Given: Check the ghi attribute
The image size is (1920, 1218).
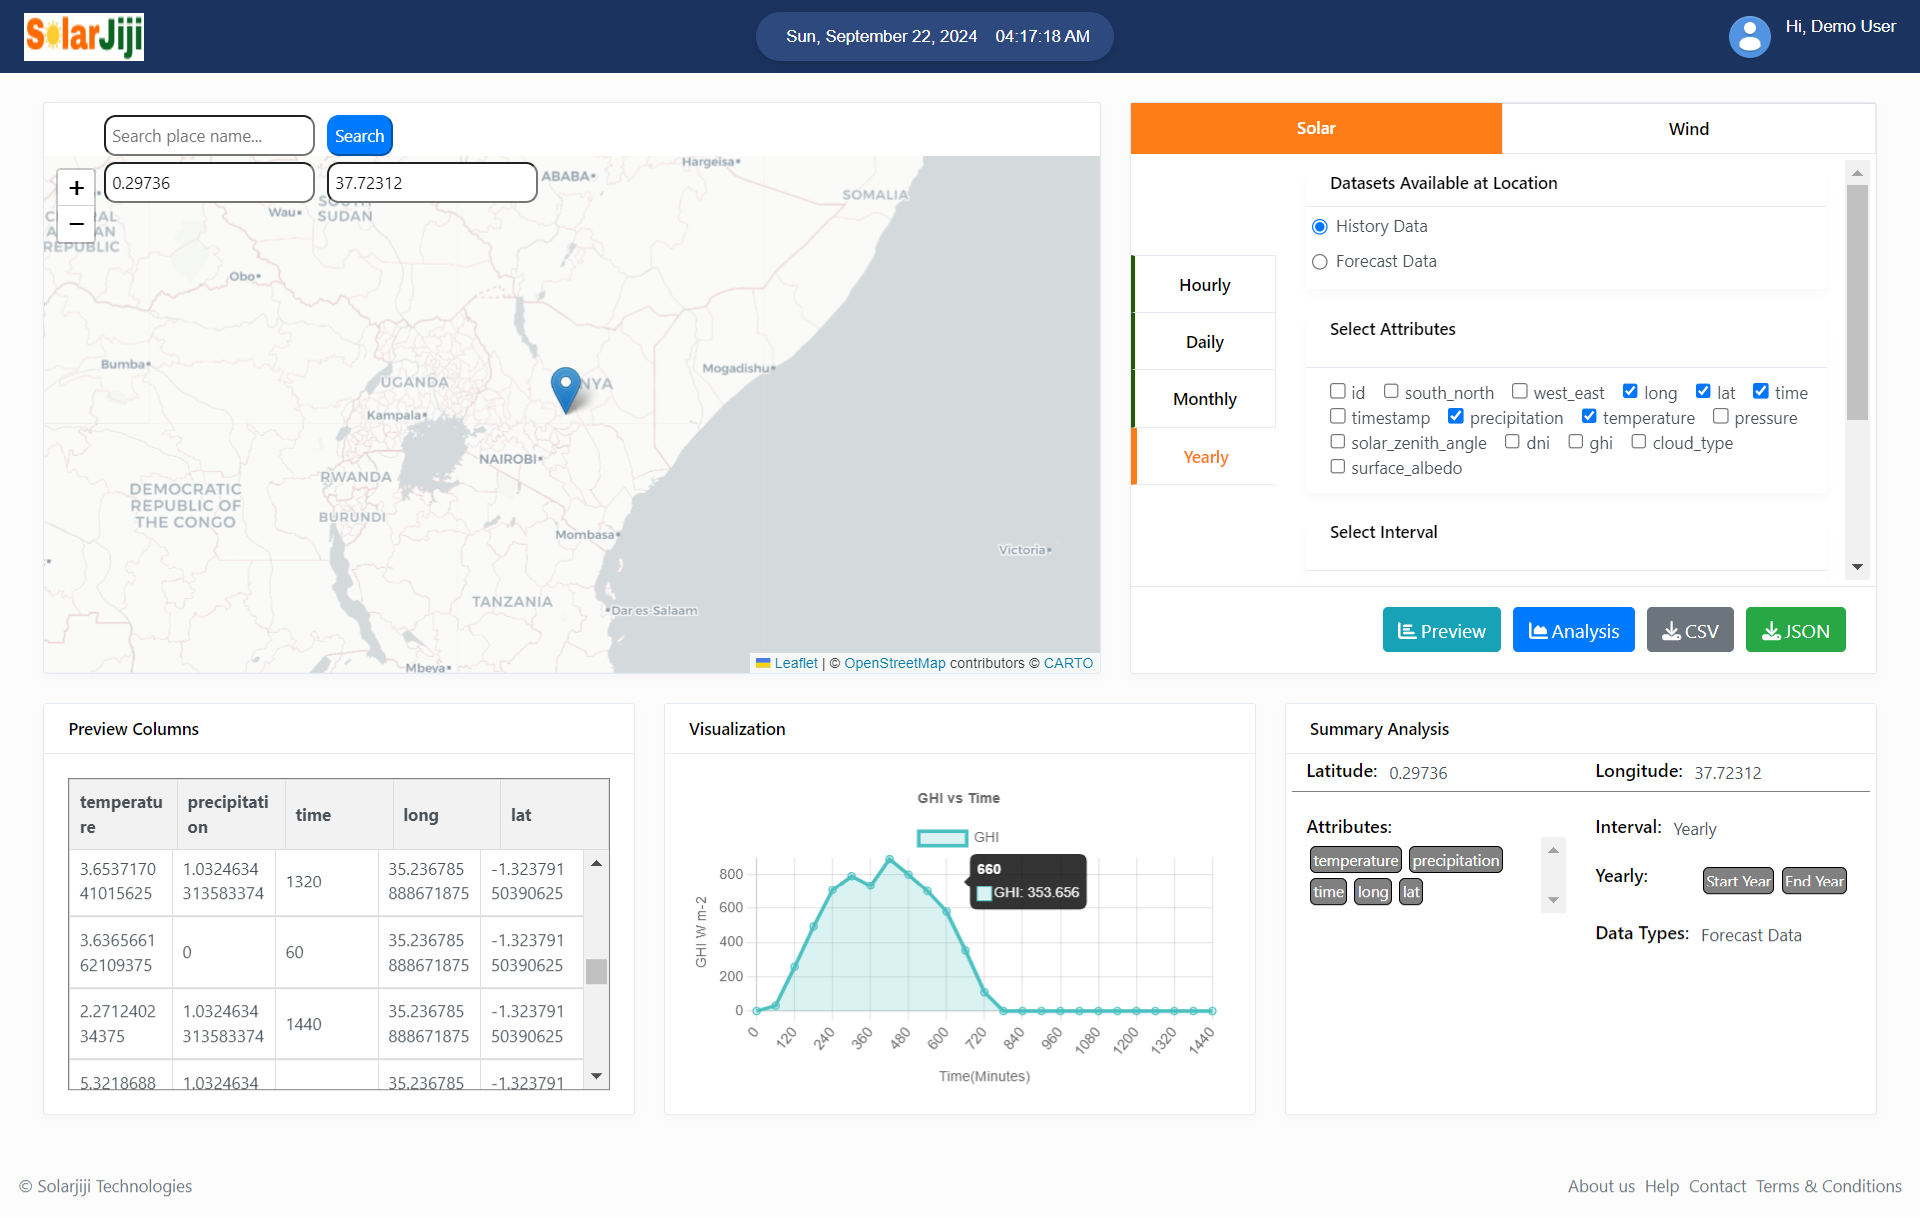Looking at the screenshot, I should 1576,441.
